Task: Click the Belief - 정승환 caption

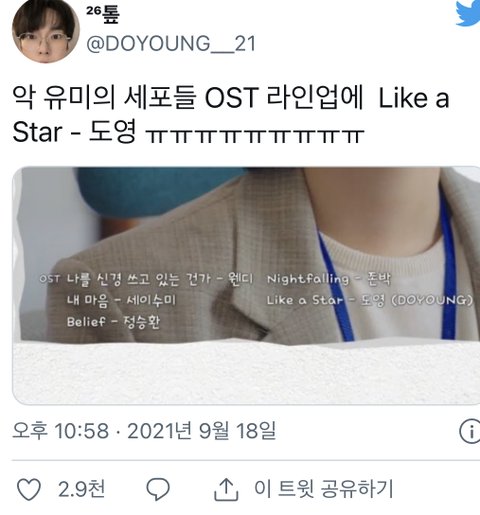Action: pos(113,322)
